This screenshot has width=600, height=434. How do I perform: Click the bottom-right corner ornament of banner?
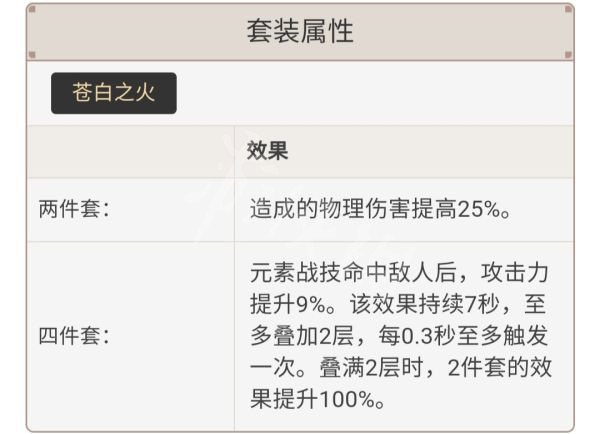[x=568, y=54]
